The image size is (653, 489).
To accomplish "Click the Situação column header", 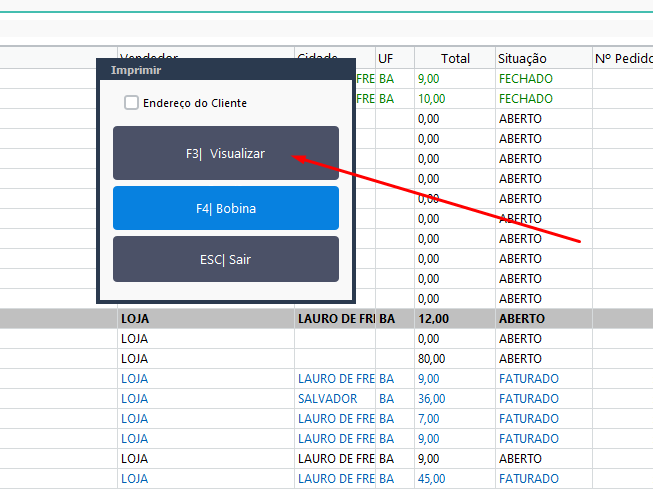I will click(543, 58).
